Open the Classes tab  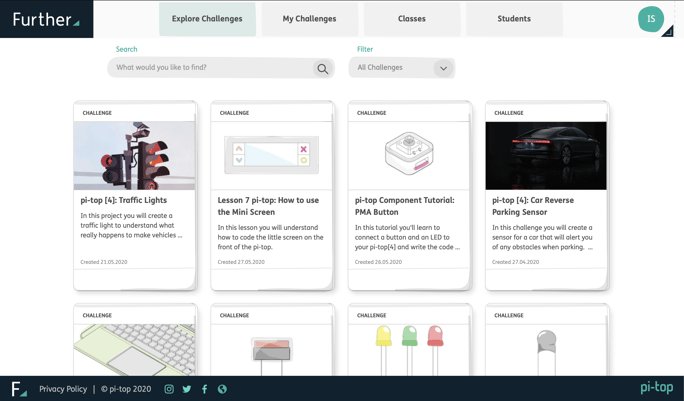(x=411, y=19)
